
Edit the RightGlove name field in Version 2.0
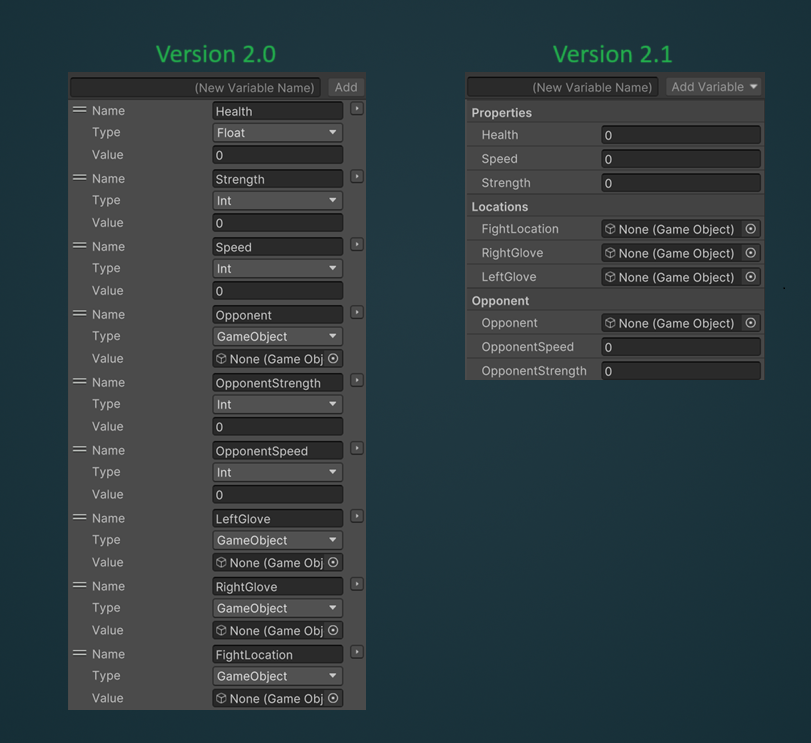(278, 587)
